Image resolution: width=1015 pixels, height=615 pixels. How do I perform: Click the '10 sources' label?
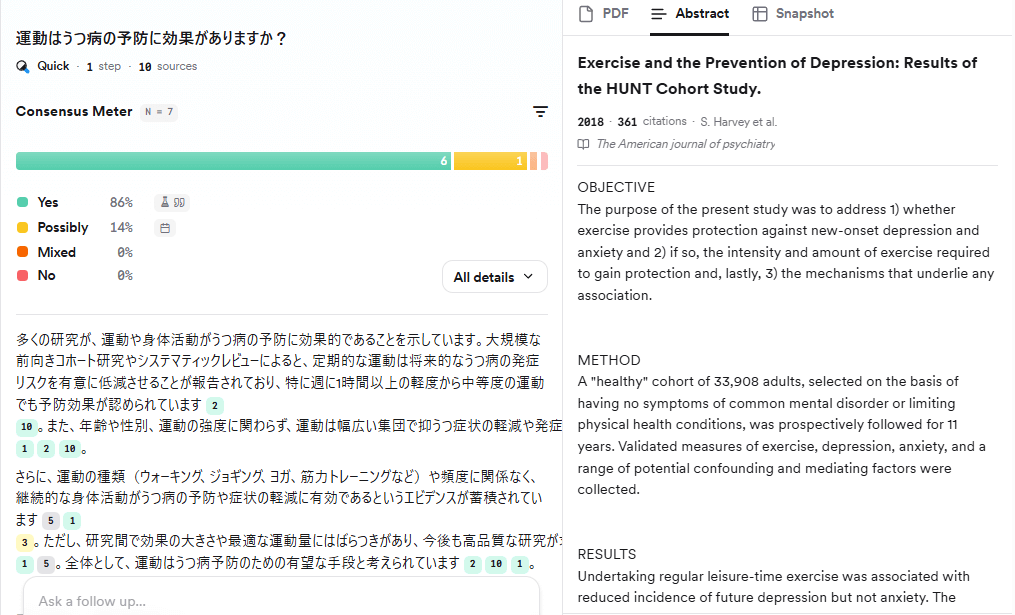(x=168, y=67)
